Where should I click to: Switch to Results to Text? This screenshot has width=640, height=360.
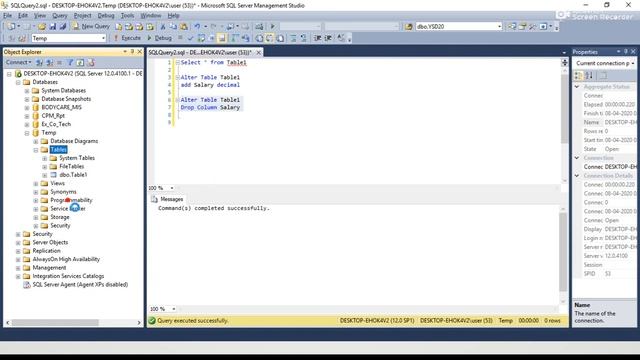tap(259, 38)
